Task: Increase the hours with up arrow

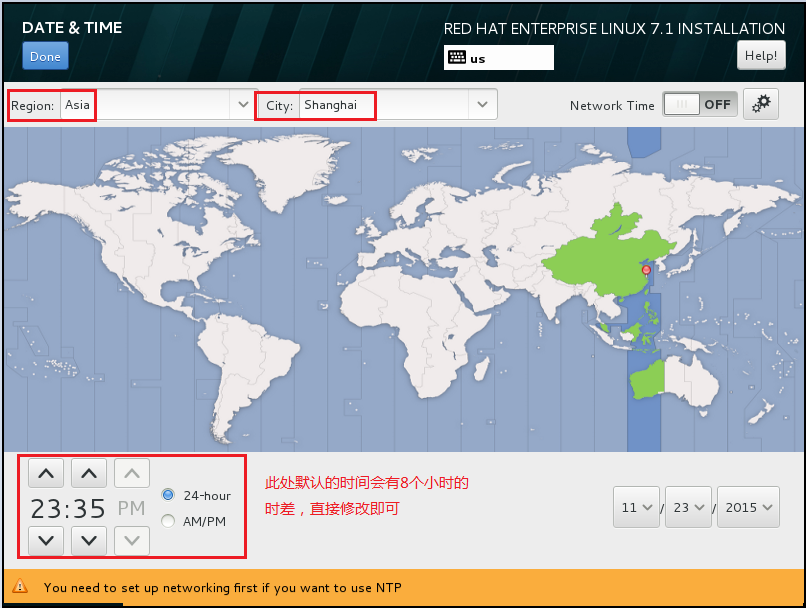Action: click(46, 473)
